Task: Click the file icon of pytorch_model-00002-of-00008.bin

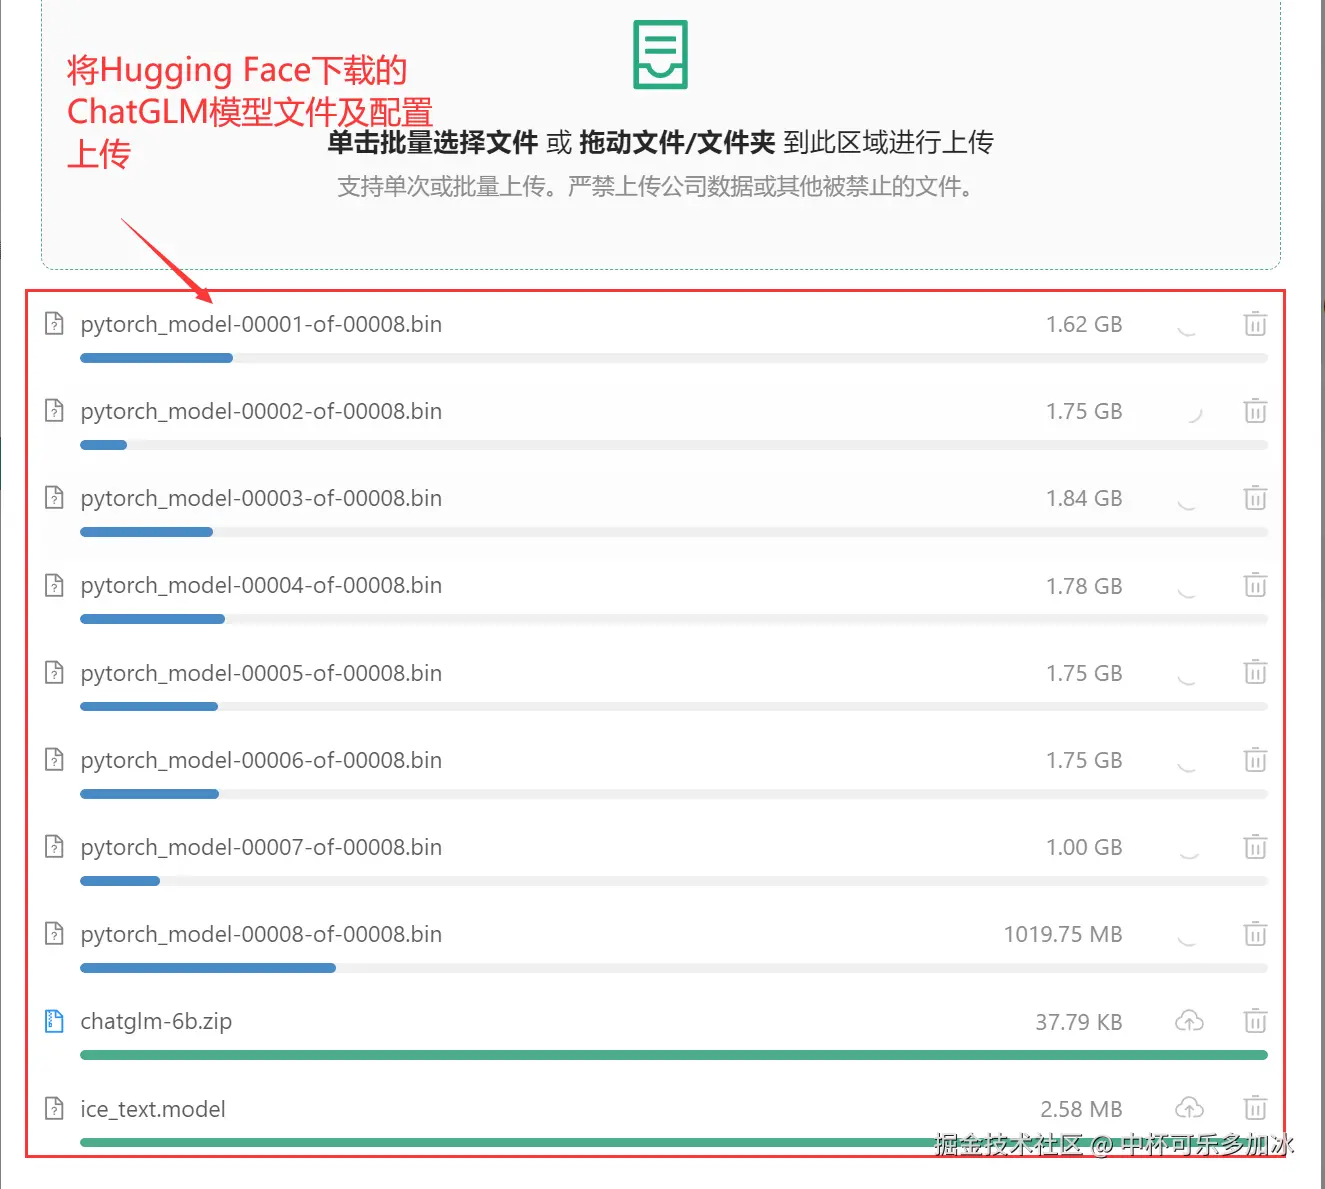Action: tap(55, 411)
